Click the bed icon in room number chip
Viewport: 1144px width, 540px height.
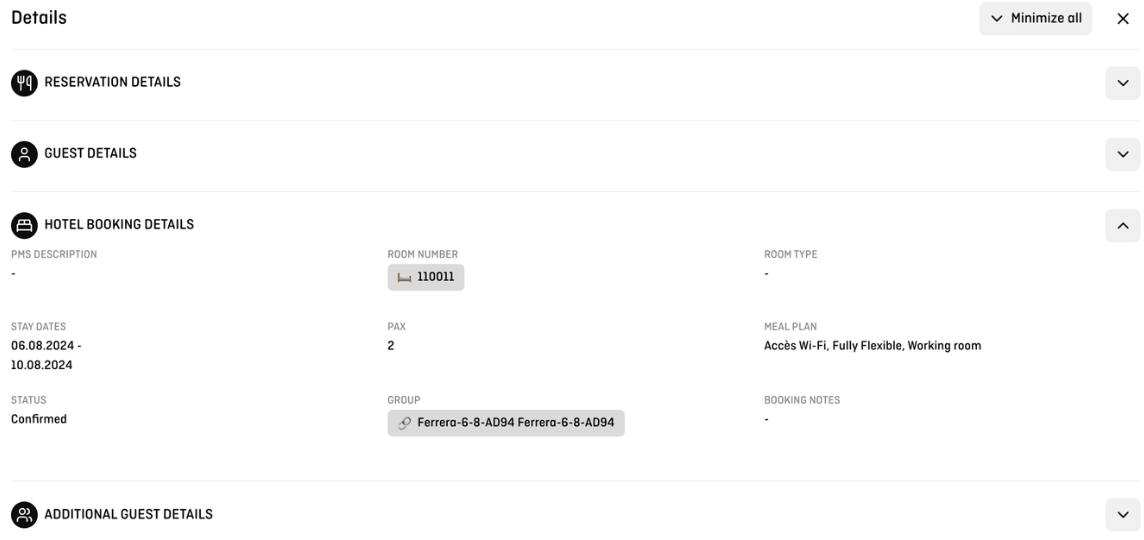click(x=403, y=277)
